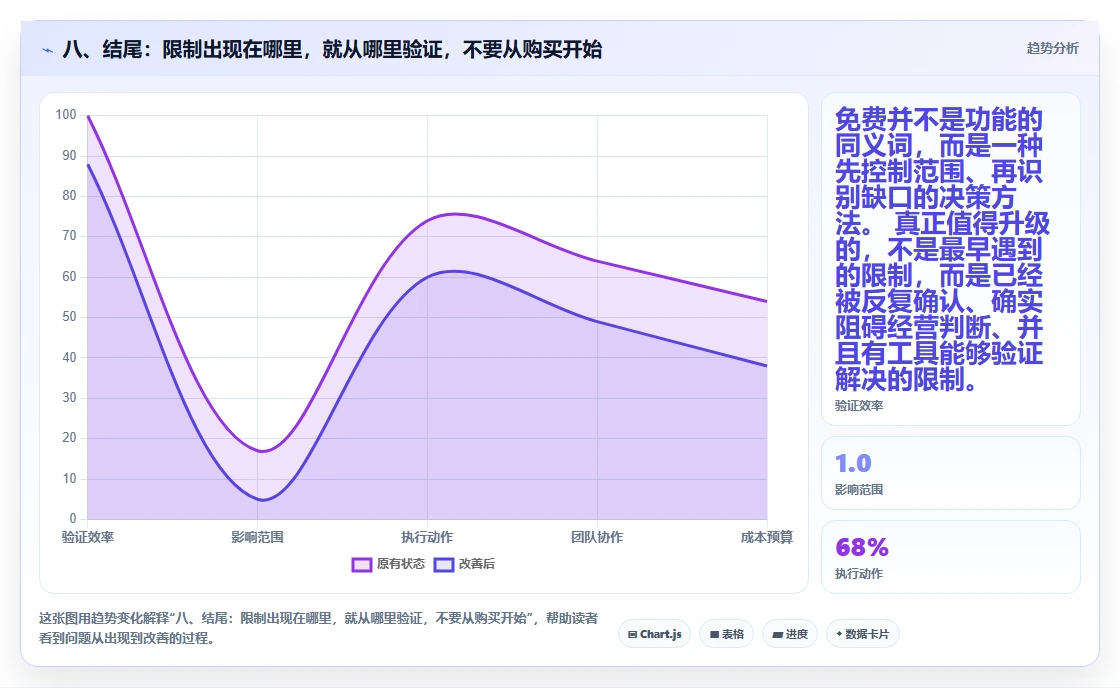Click the 趋势分析 label in the header
This screenshot has width=1120, height=688.
[1052, 49]
